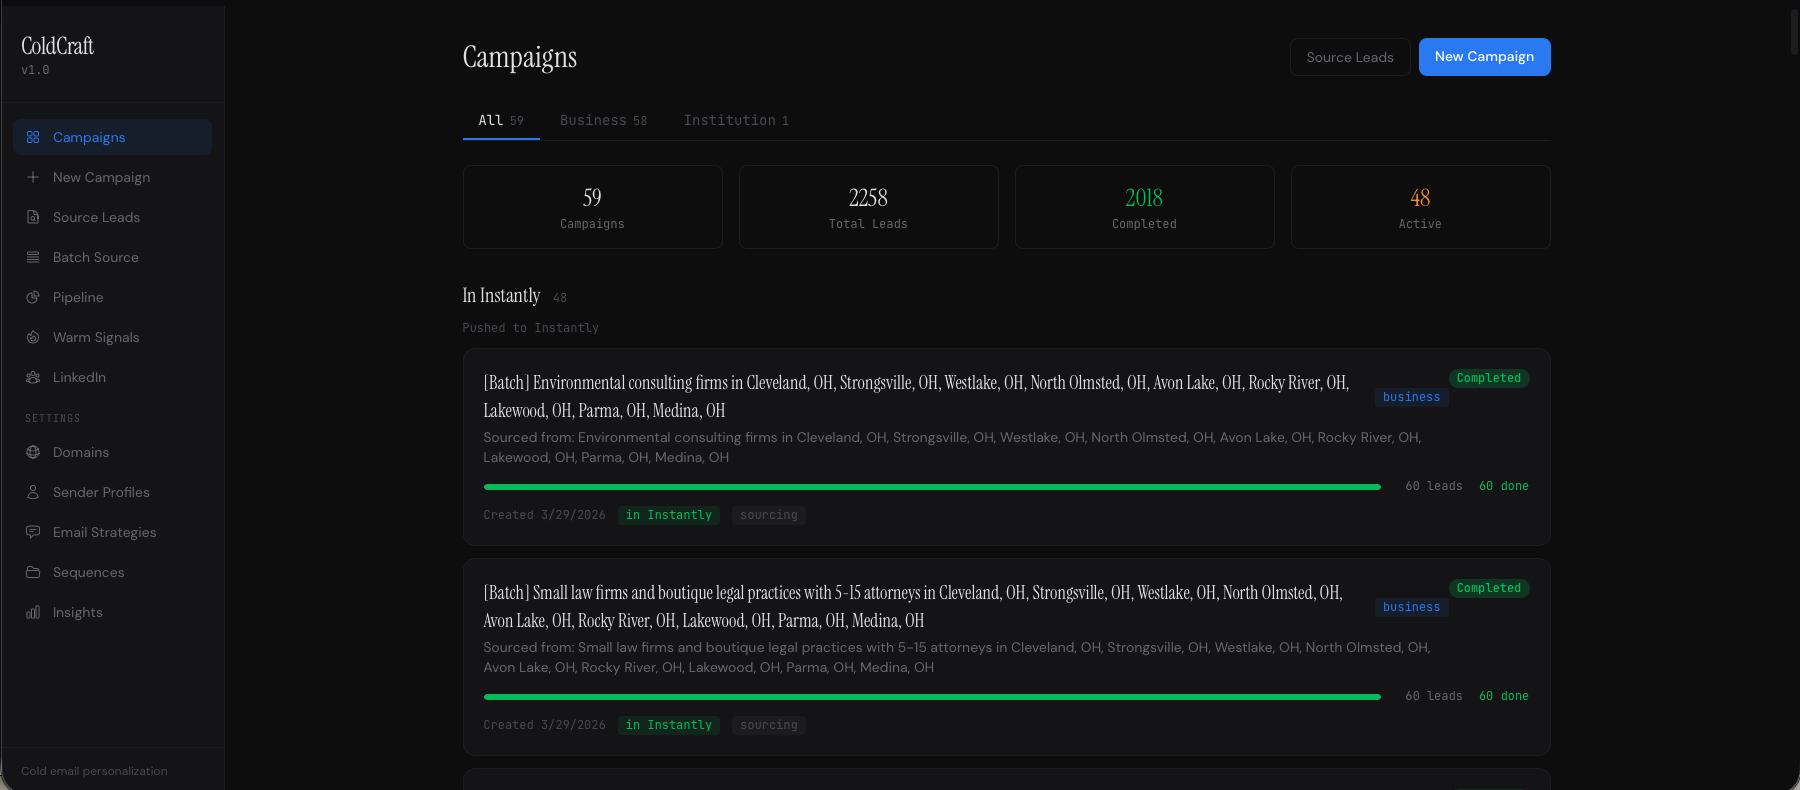Click Completed badge on Environmental consulting campaign
The height and width of the screenshot is (790, 1800).
tap(1488, 378)
